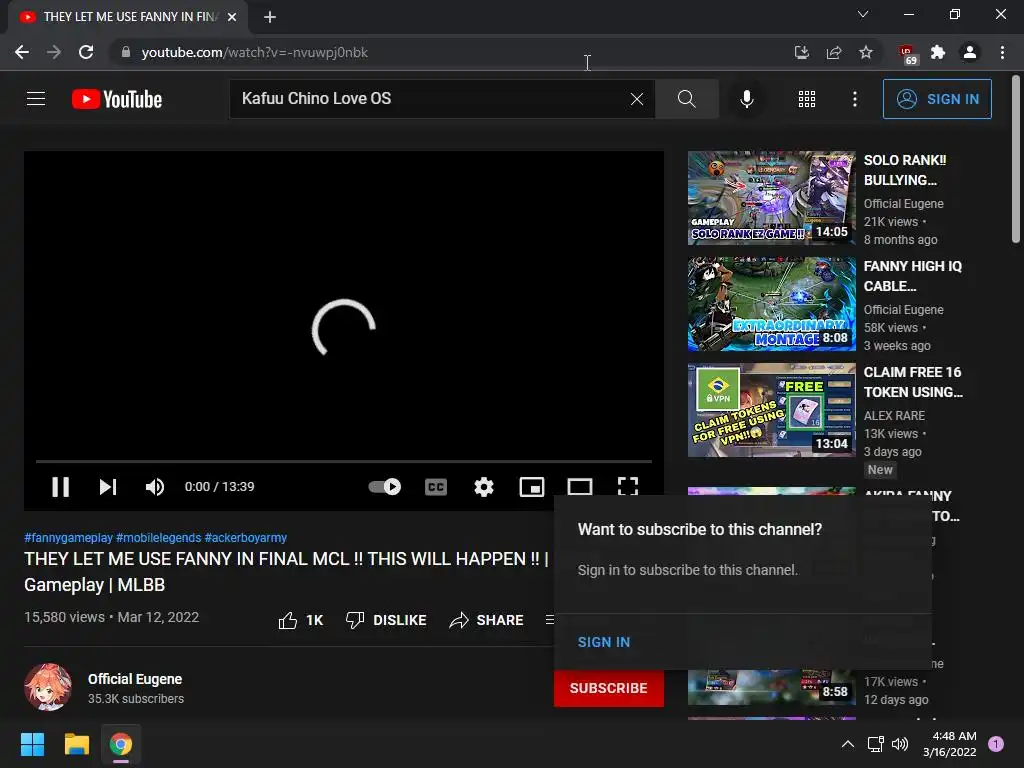Like the video
This screenshot has height=768, width=1024.
(x=300, y=620)
